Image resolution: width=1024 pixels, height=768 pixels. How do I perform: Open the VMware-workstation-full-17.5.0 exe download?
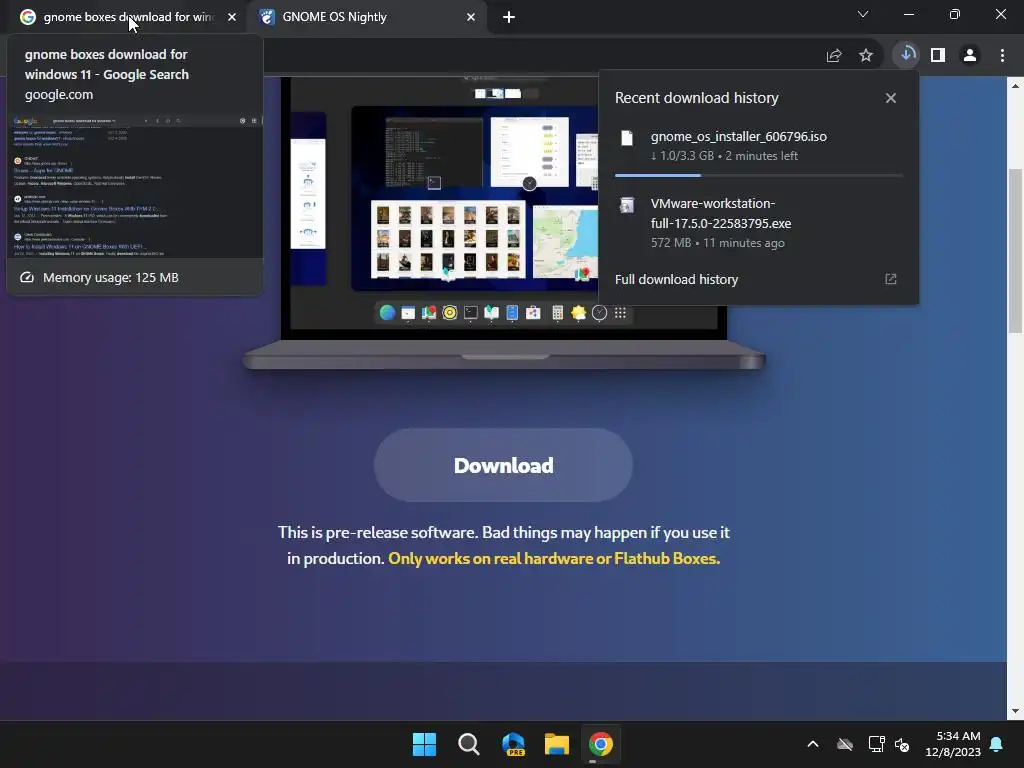759,223
